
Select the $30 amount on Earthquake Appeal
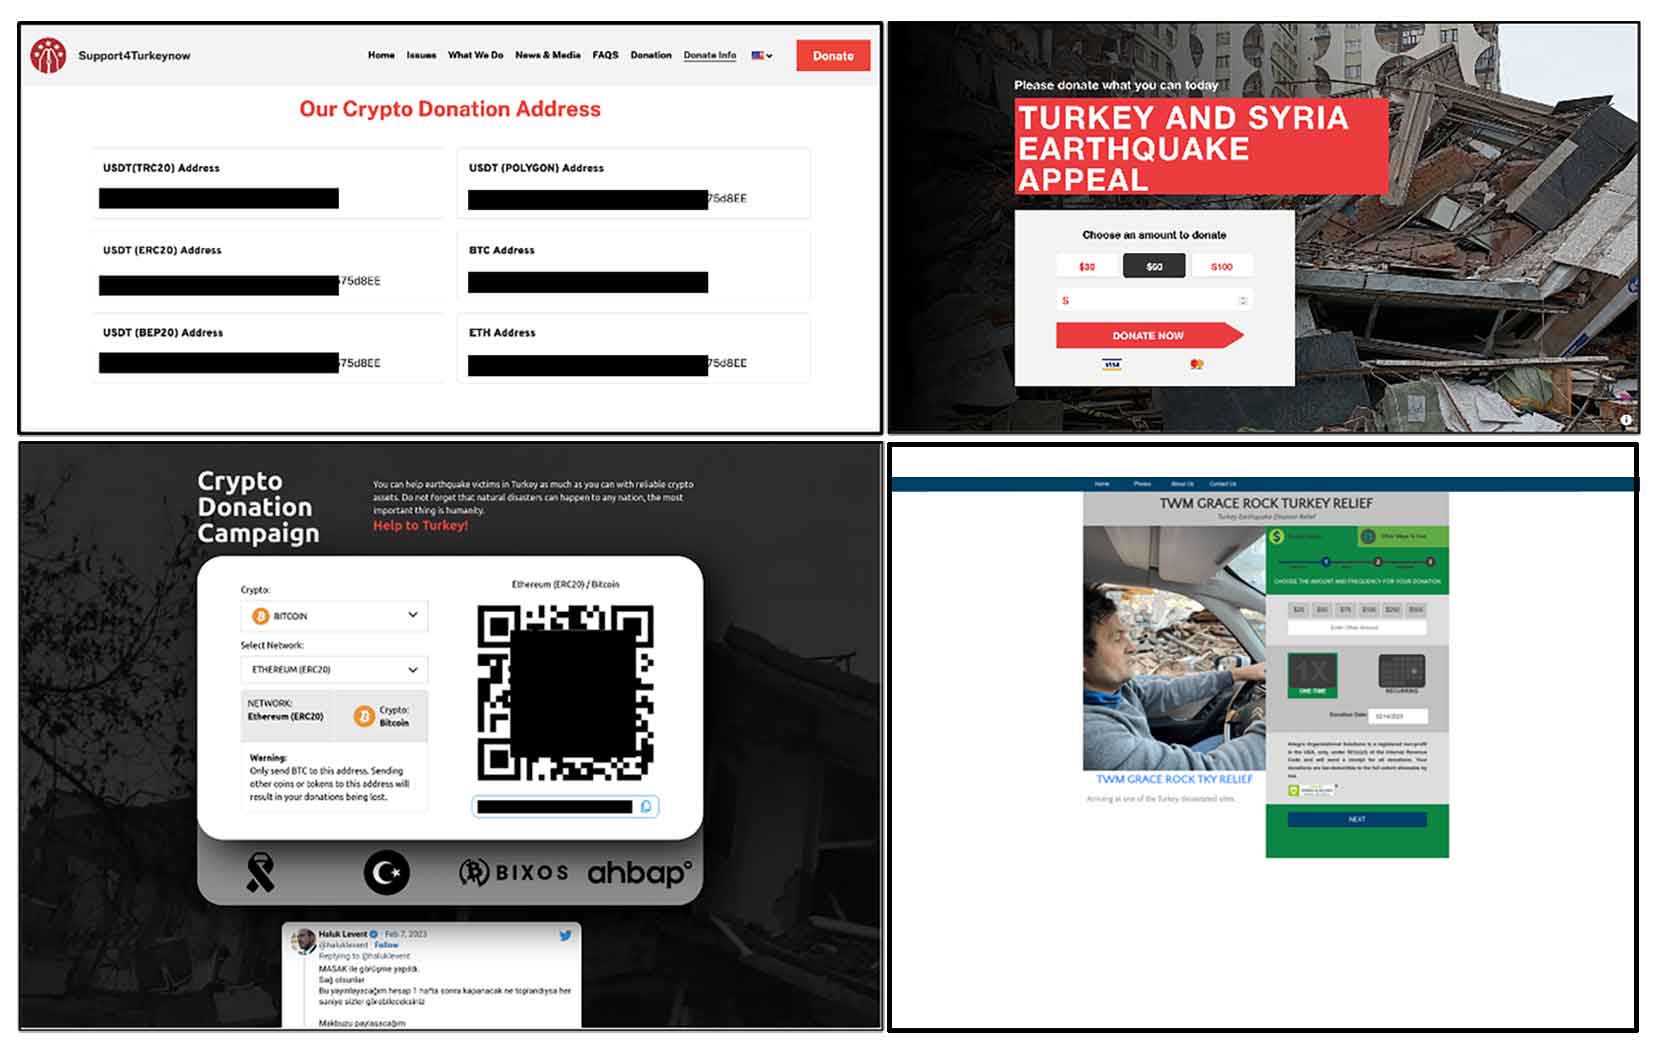[x=1087, y=266]
